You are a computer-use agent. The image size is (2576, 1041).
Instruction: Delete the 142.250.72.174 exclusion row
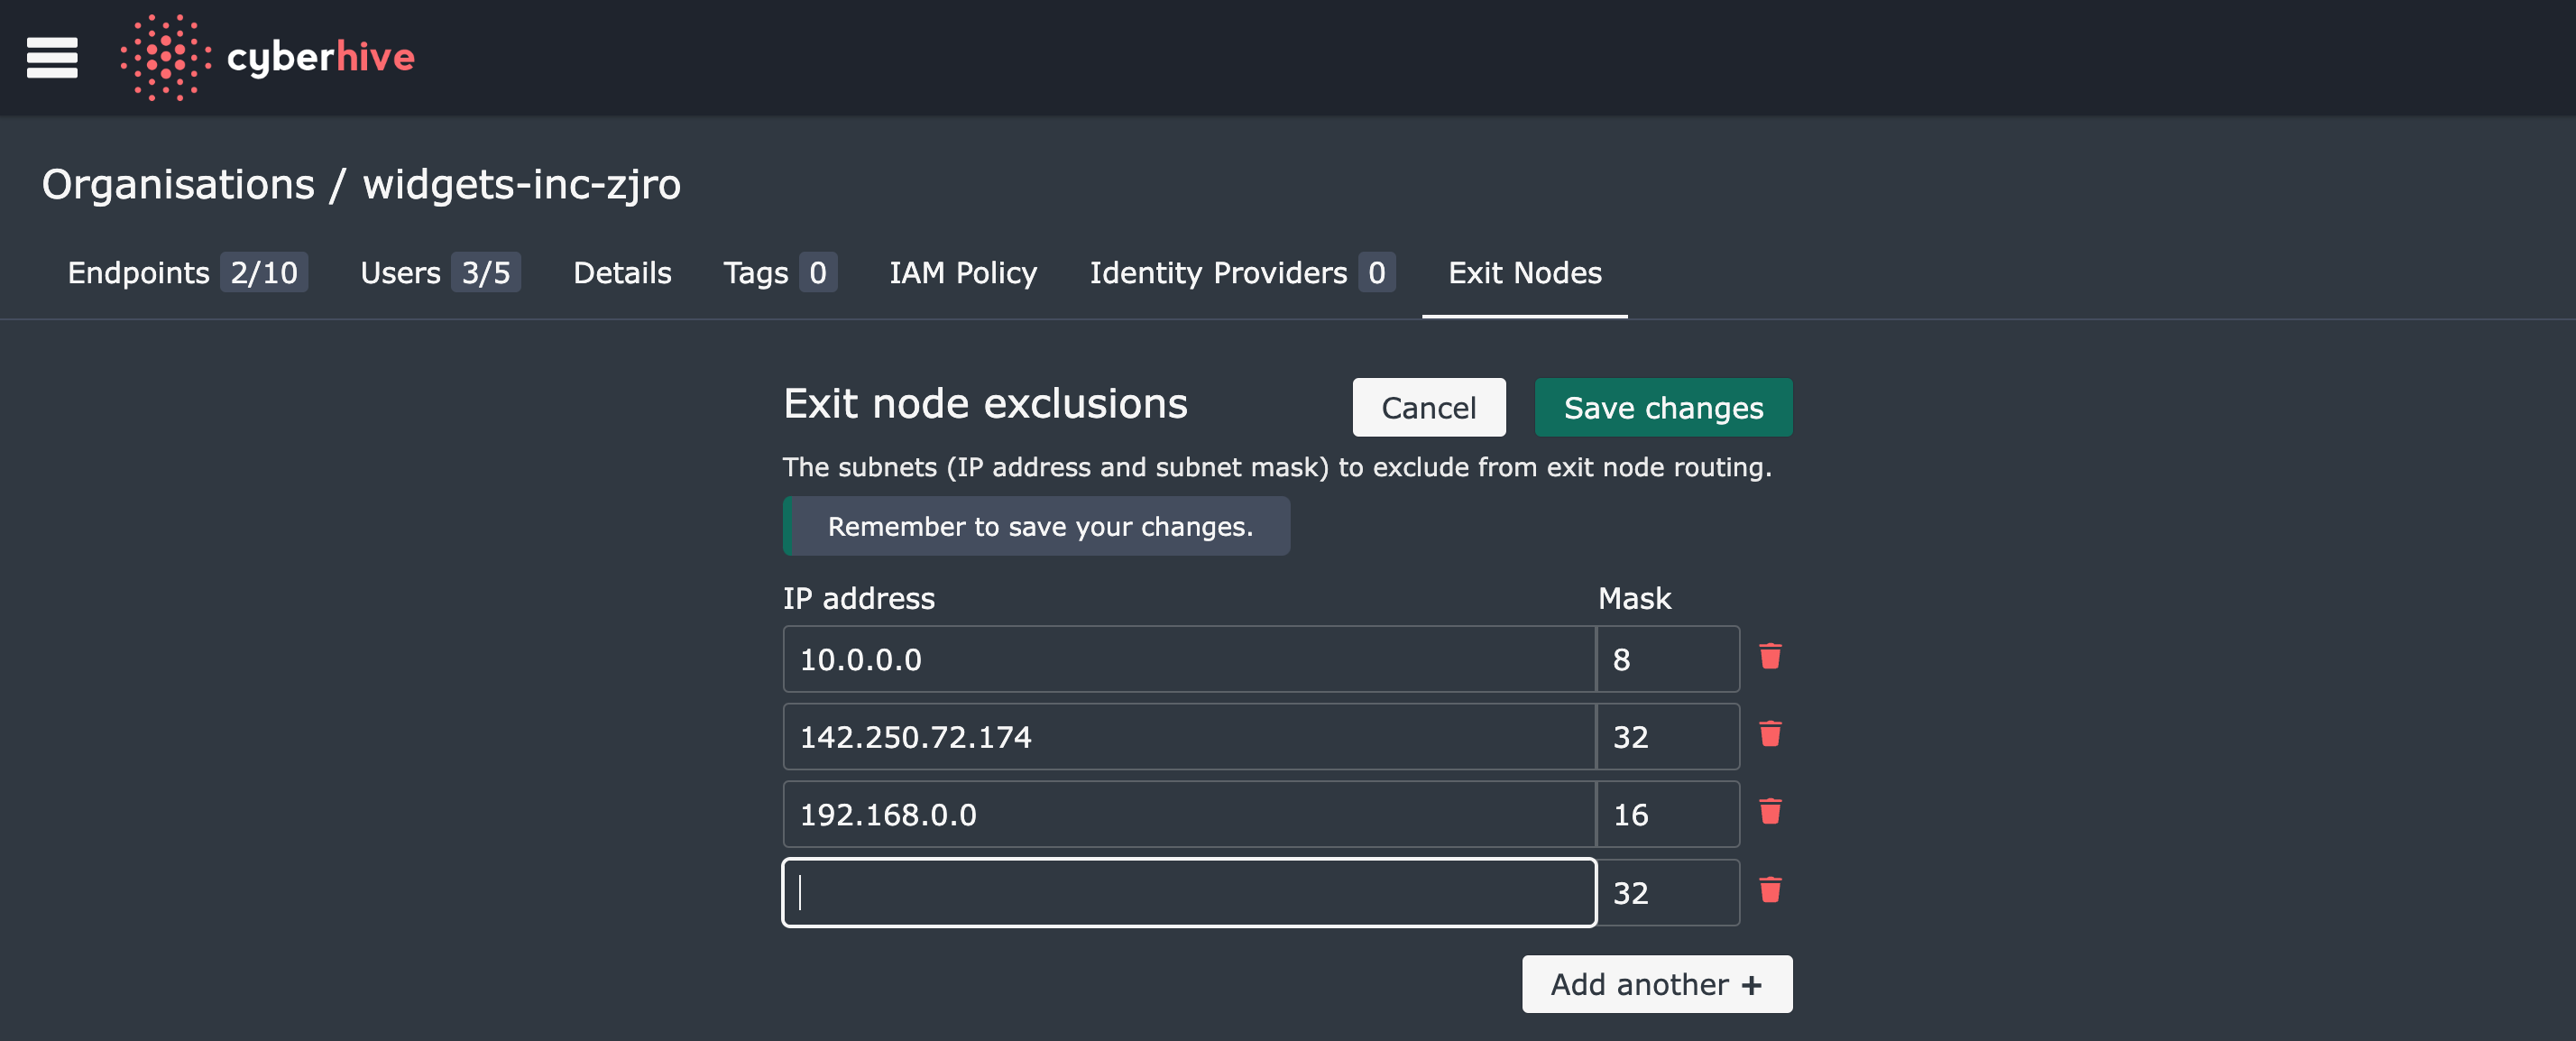coord(1769,735)
